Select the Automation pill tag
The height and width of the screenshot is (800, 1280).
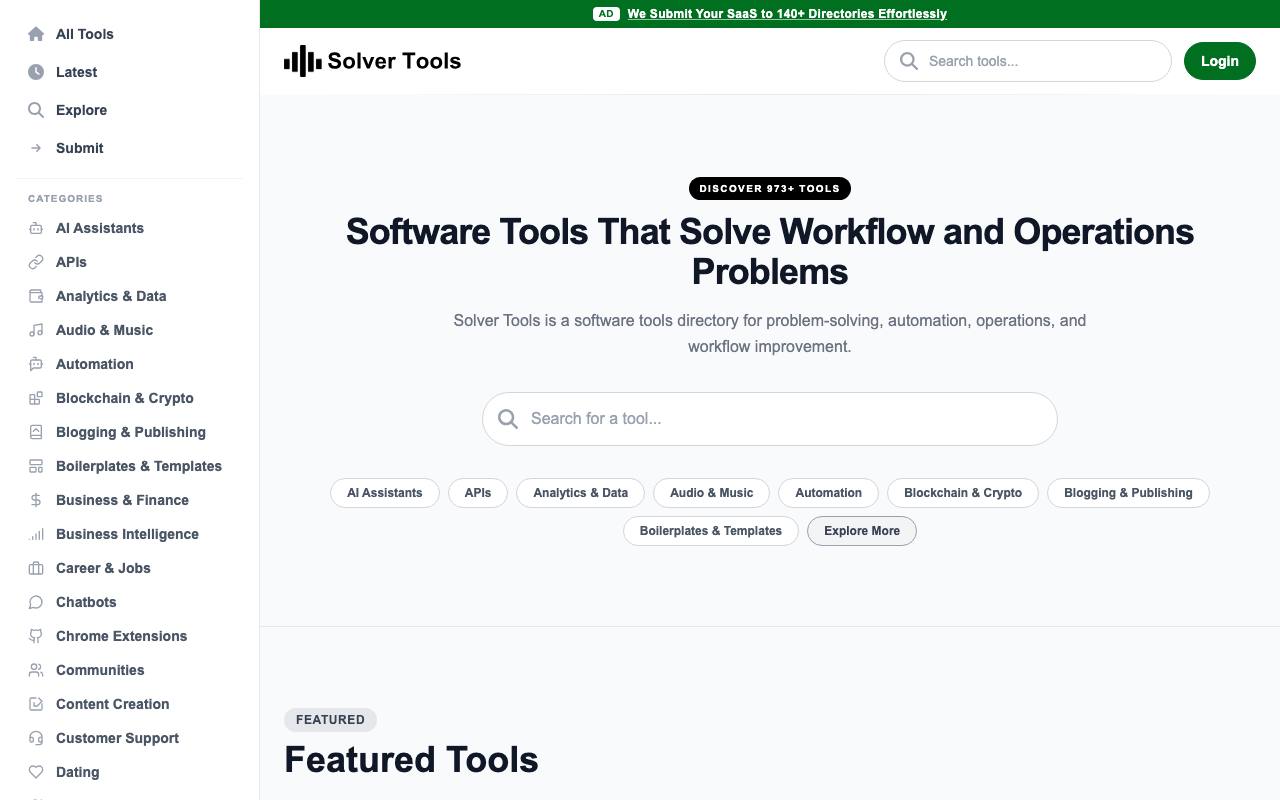[x=828, y=493]
